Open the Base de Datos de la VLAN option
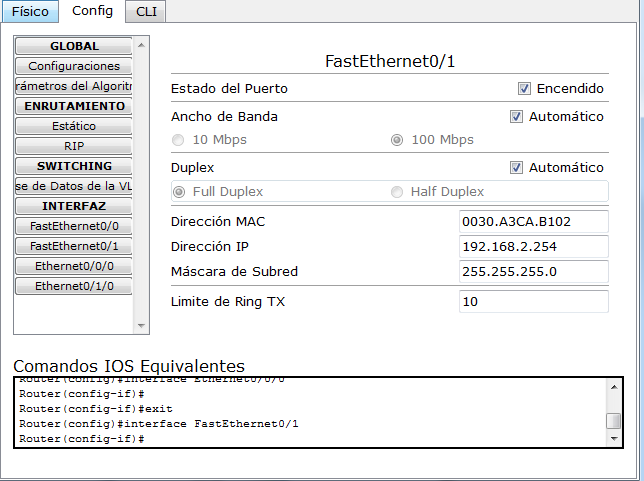 click(74, 186)
